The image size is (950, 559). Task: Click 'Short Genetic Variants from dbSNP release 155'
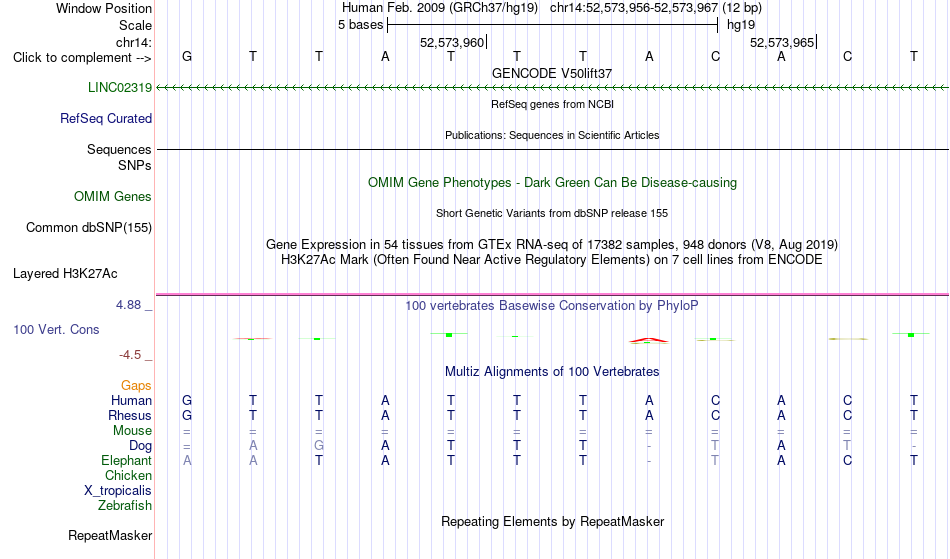[x=552, y=213]
